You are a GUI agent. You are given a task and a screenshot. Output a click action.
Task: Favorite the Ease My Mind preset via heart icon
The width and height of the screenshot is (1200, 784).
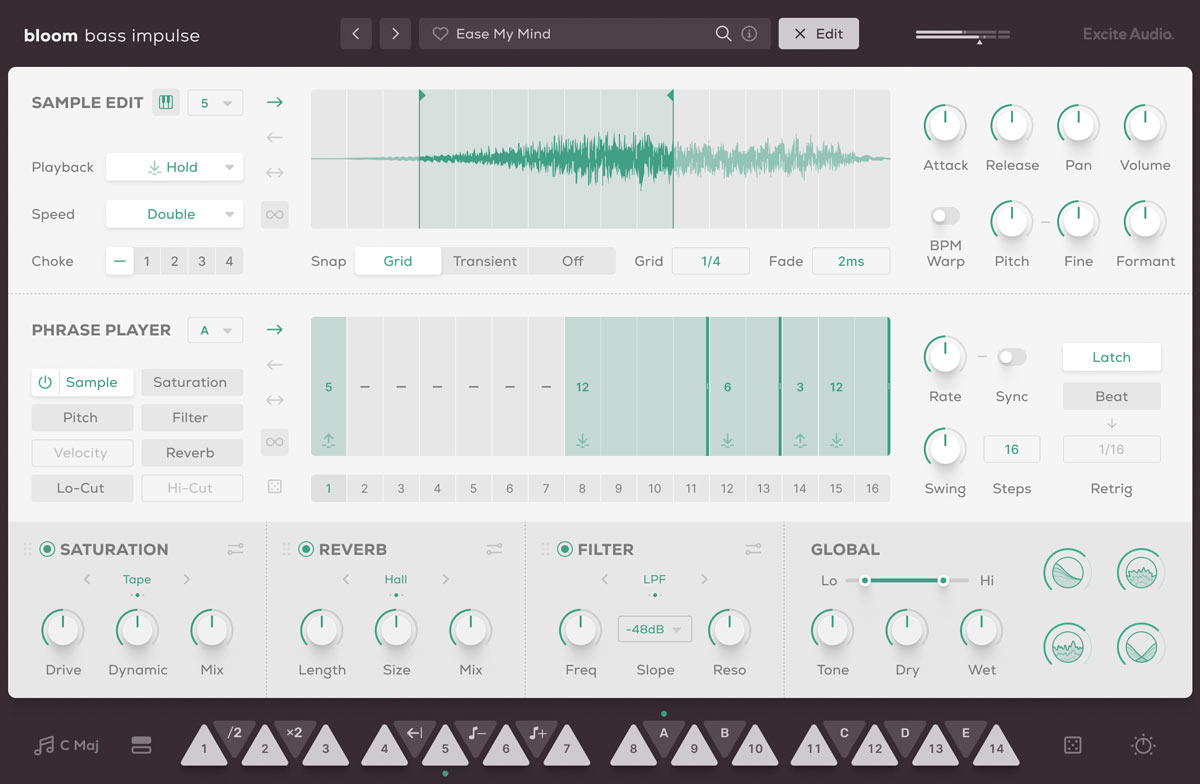tap(440, 33)
